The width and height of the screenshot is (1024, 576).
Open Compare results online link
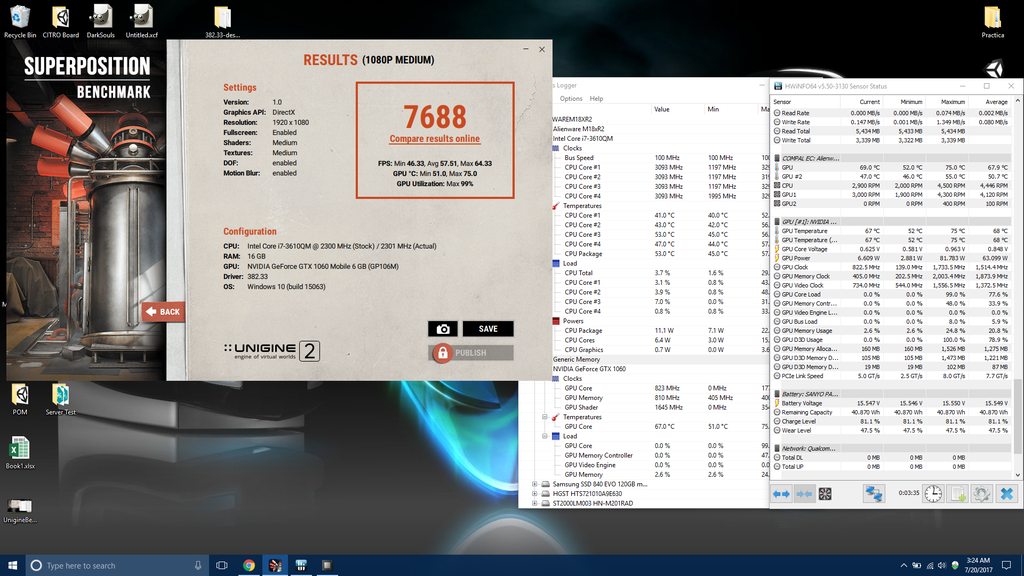pos(434,139)
